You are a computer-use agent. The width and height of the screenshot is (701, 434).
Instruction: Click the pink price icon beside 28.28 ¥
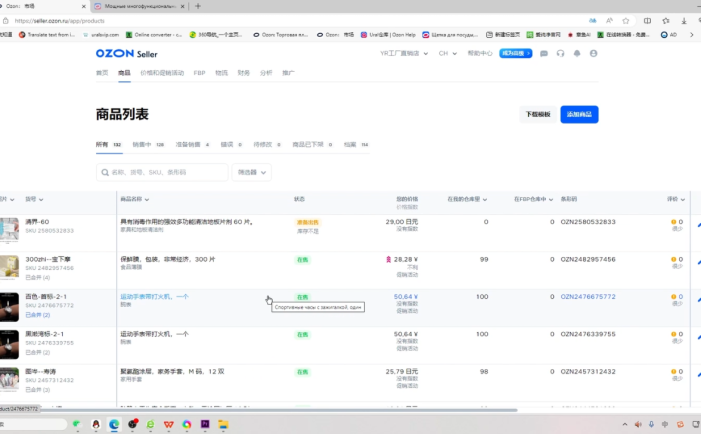click(388, 259)
